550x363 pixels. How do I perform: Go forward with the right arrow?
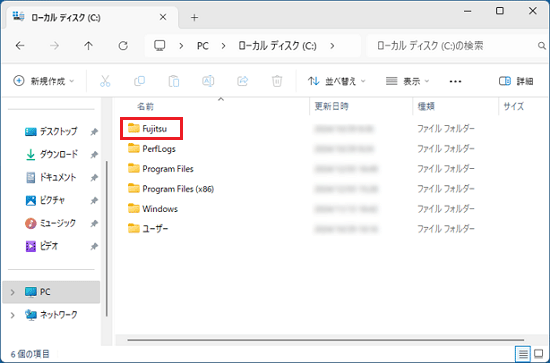54,46
